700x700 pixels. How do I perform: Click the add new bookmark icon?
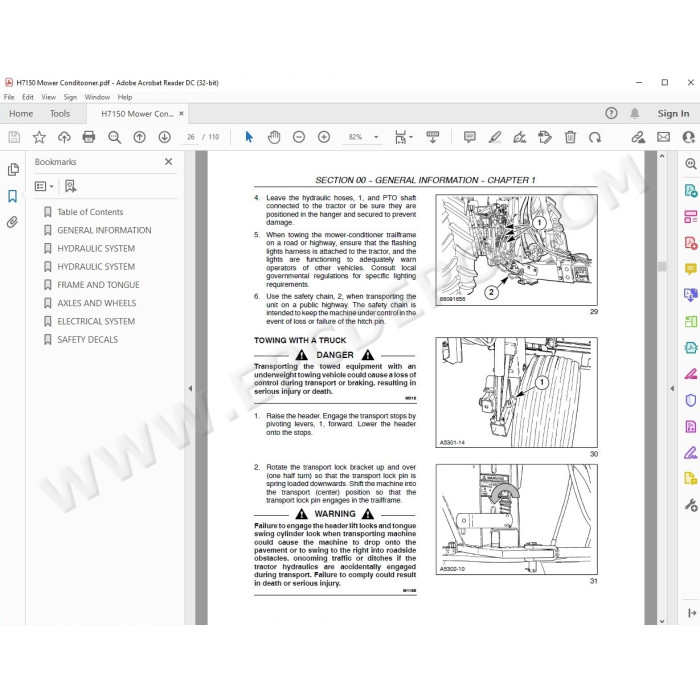coord(71,186)
